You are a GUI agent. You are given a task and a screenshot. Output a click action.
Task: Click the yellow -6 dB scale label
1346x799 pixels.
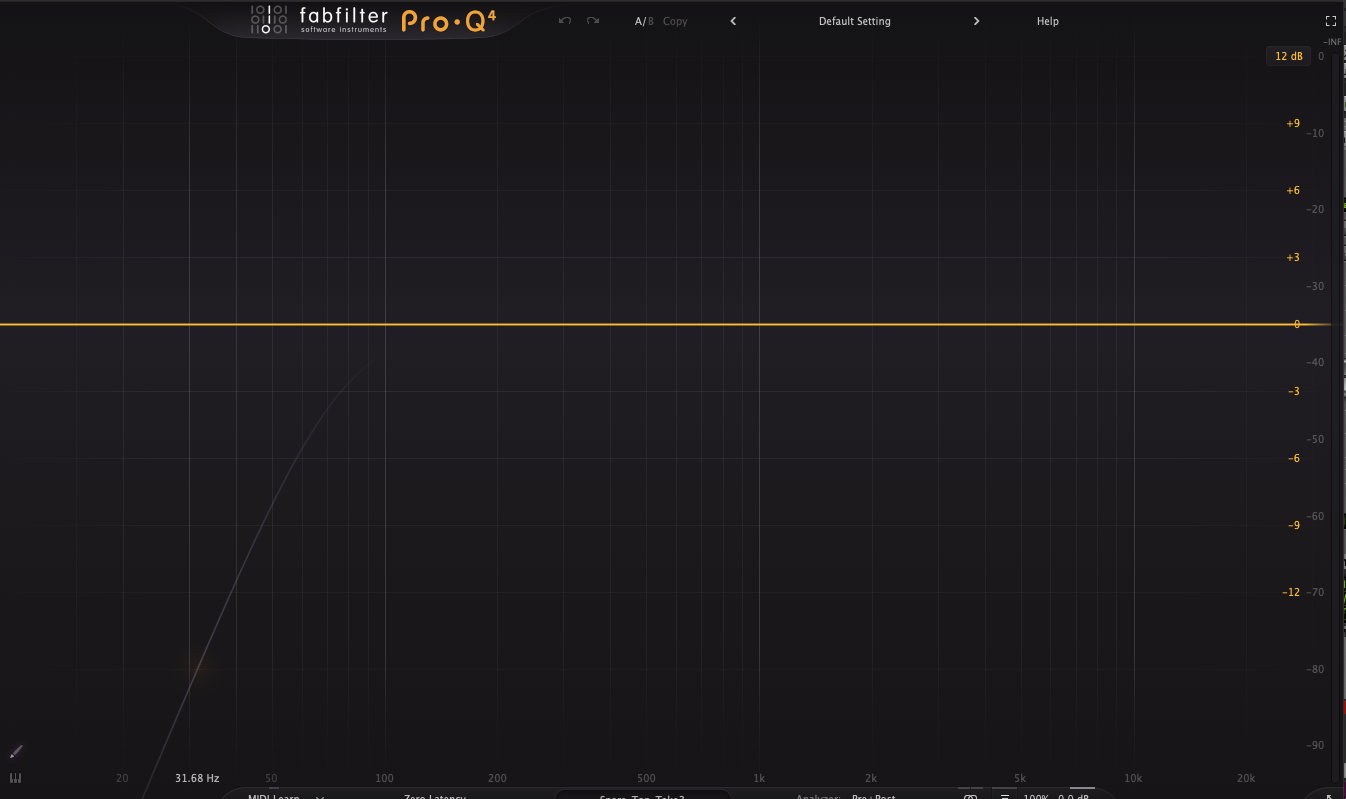pos(1294,458)
